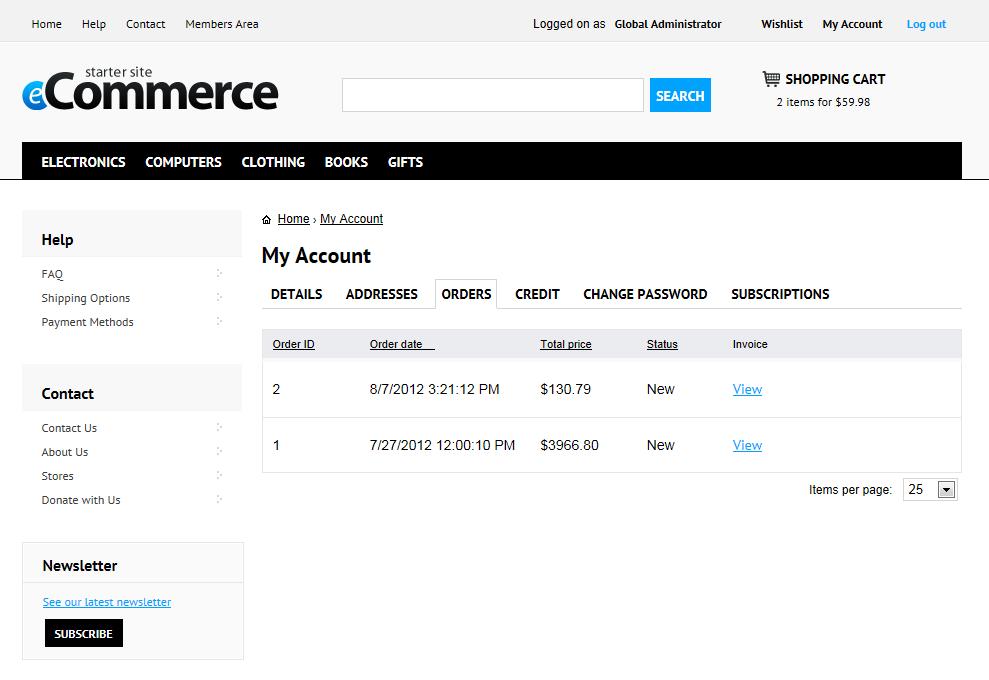Viewport: 989px width, 680px height.
Task: Switch to the Addresses tab
Action: (382, 295)
